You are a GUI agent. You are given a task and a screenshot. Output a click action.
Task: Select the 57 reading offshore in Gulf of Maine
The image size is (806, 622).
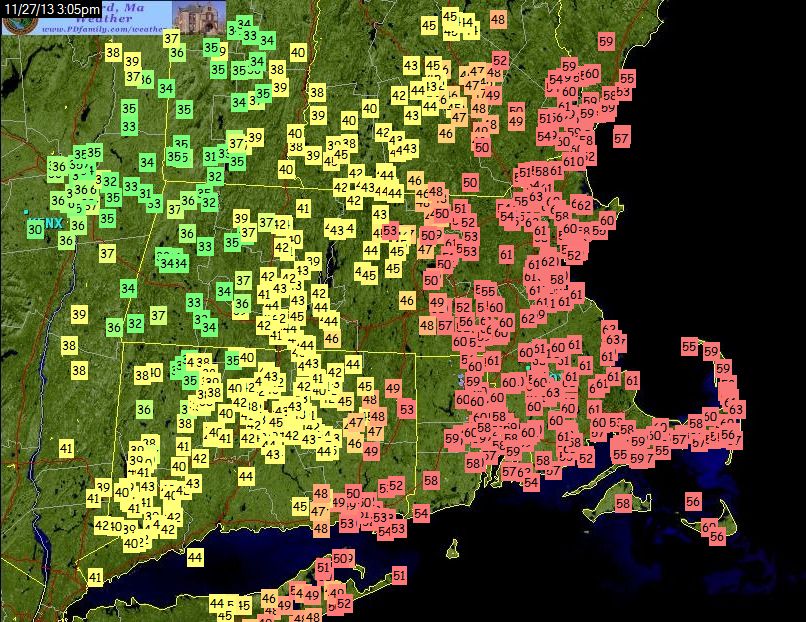[621, 138]
